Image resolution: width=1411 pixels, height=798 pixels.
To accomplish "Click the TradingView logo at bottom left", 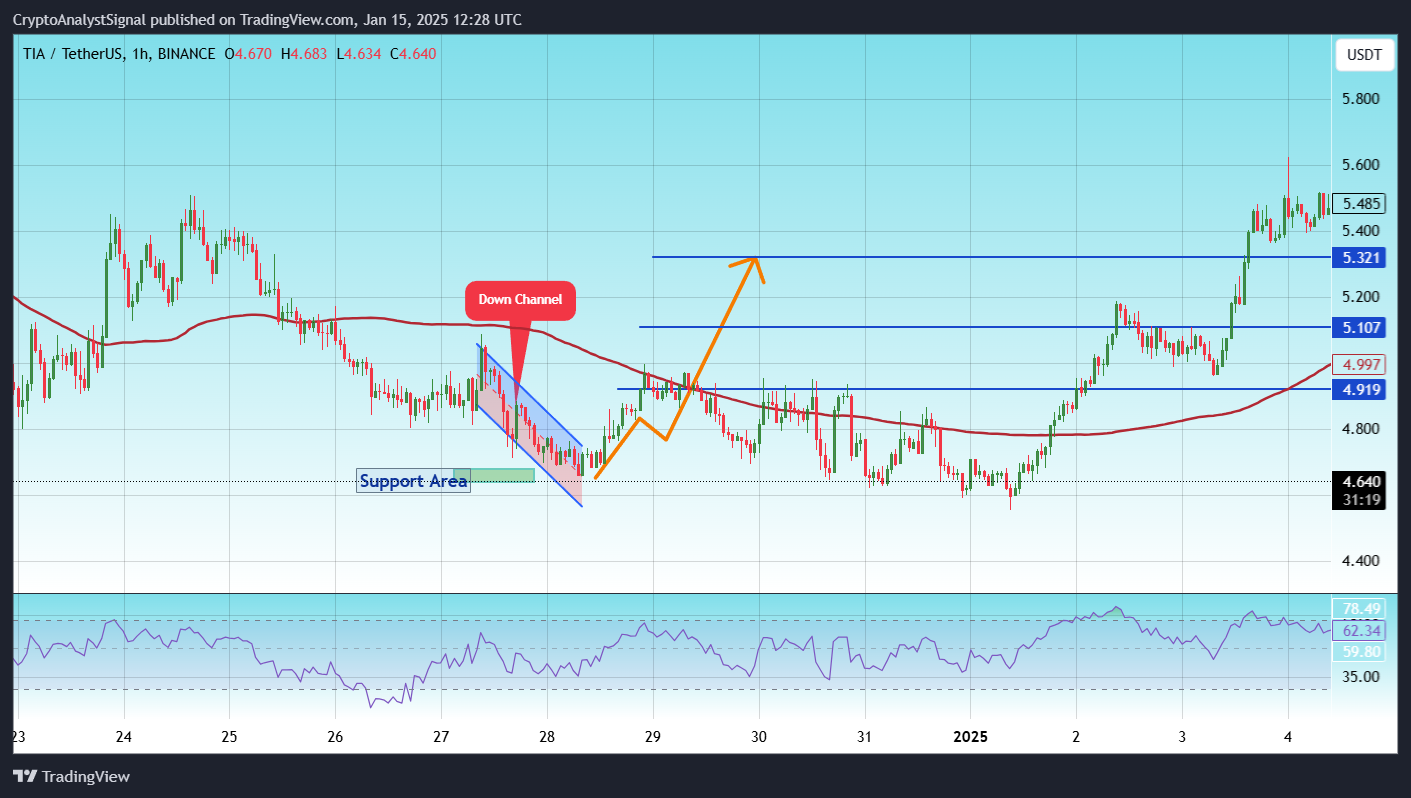I will [71, 776].
